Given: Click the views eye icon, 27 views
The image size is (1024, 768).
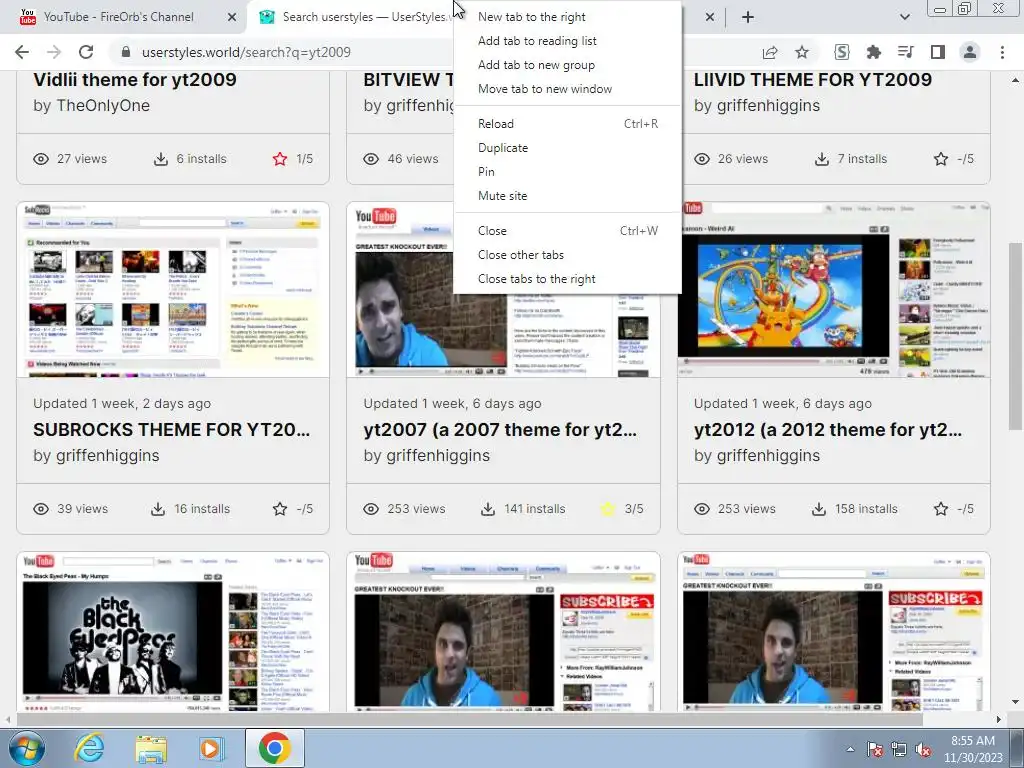Looking at the screenshot, I should (41, 159).
